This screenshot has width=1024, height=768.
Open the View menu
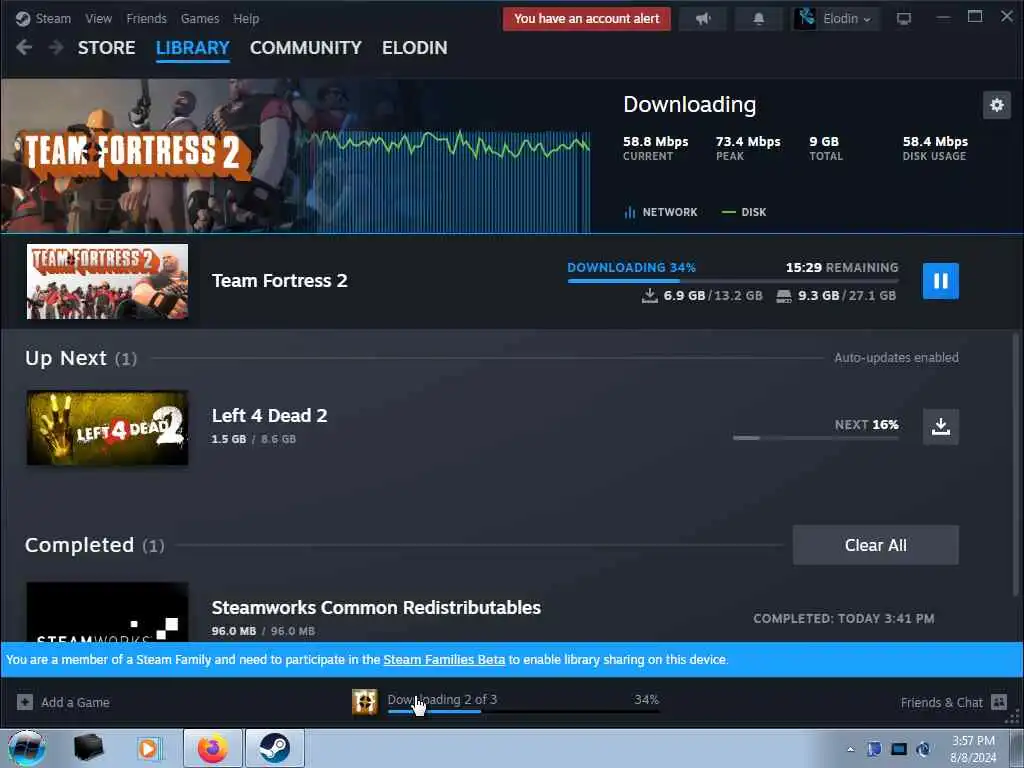[99, 18]
